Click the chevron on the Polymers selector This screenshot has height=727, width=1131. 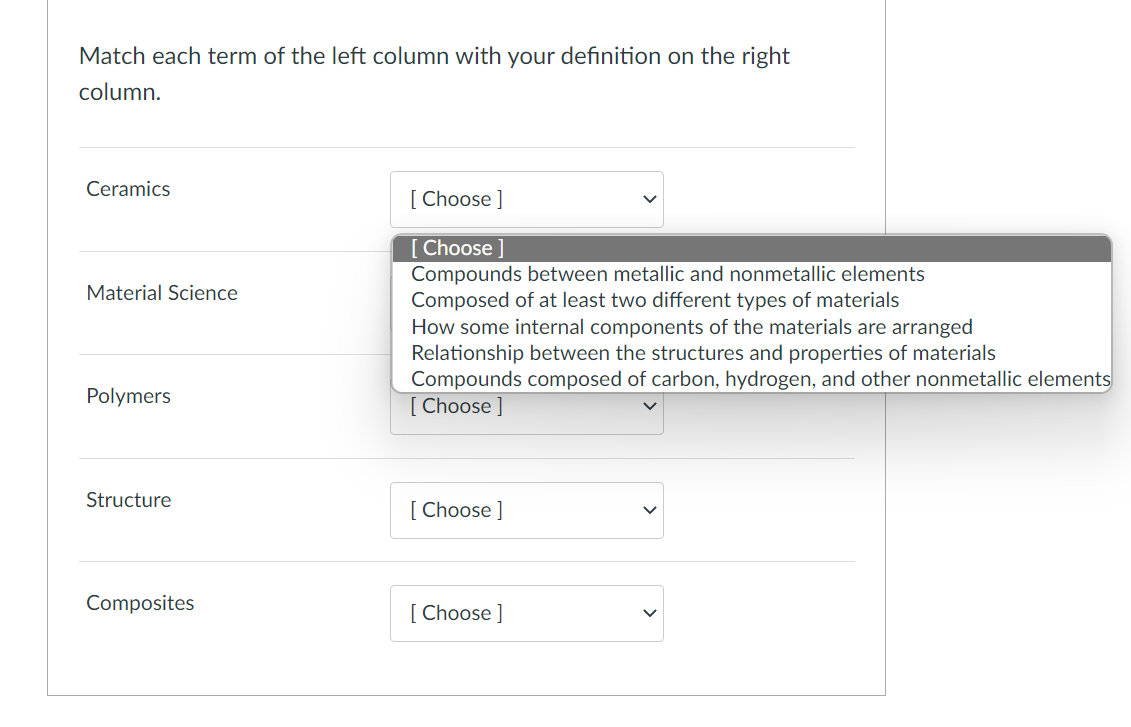(x=650, y=406)
